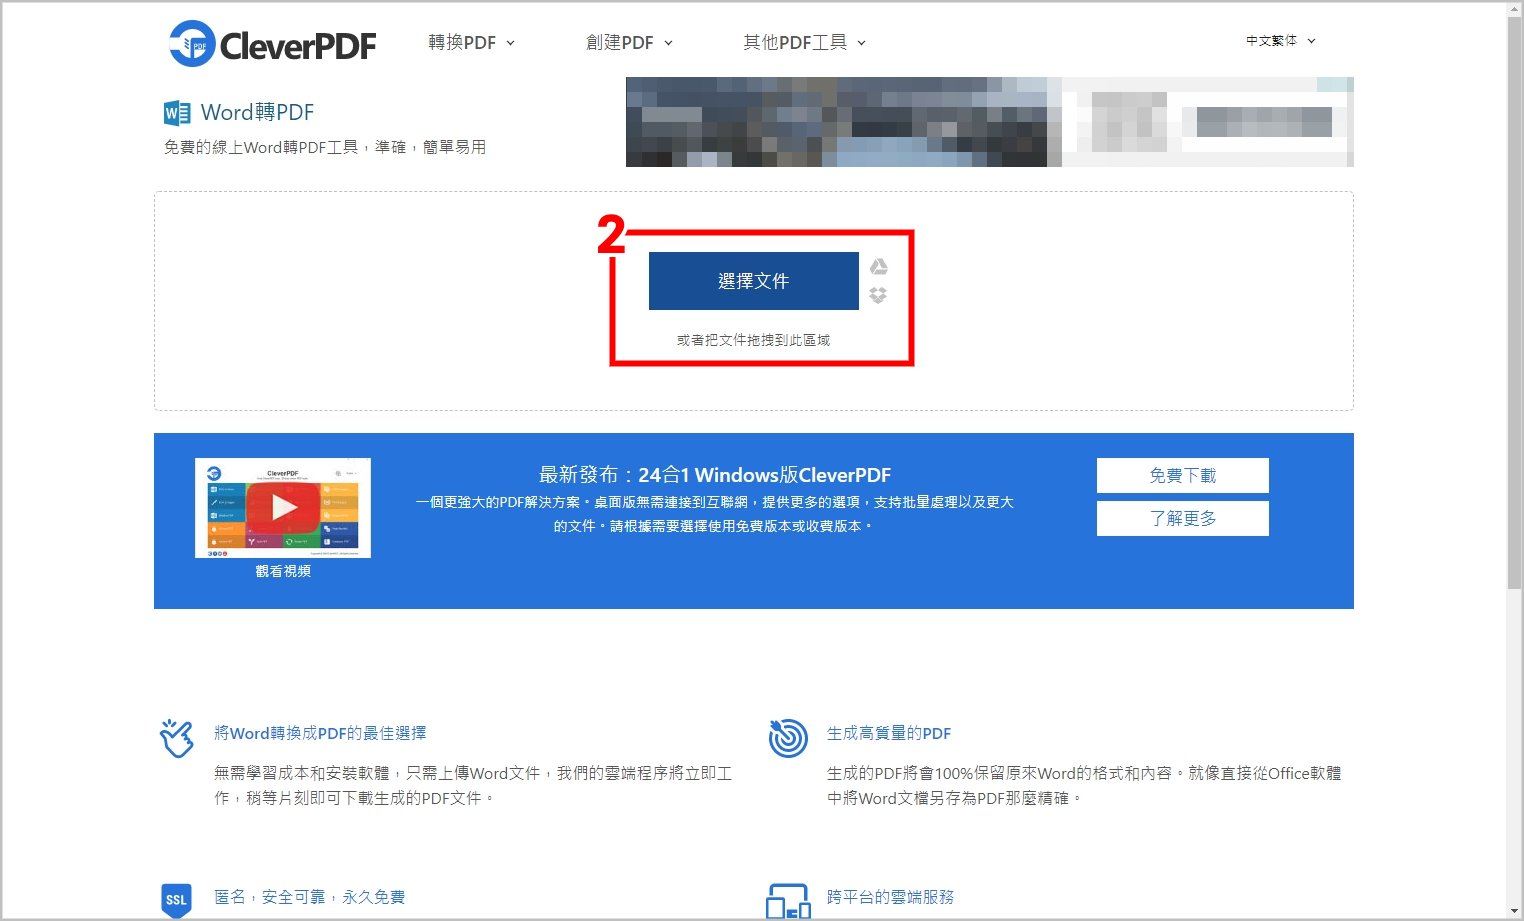1524x921 pixels.
Task: Click the 了解更多 button
Action: click(x=1182, y=518)
